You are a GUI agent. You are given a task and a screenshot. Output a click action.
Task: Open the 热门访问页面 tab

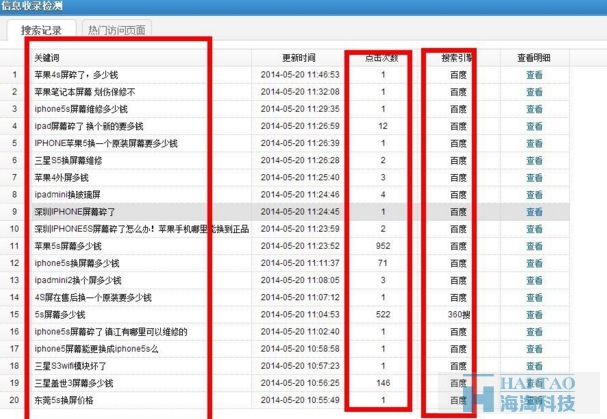coord(117,30)
